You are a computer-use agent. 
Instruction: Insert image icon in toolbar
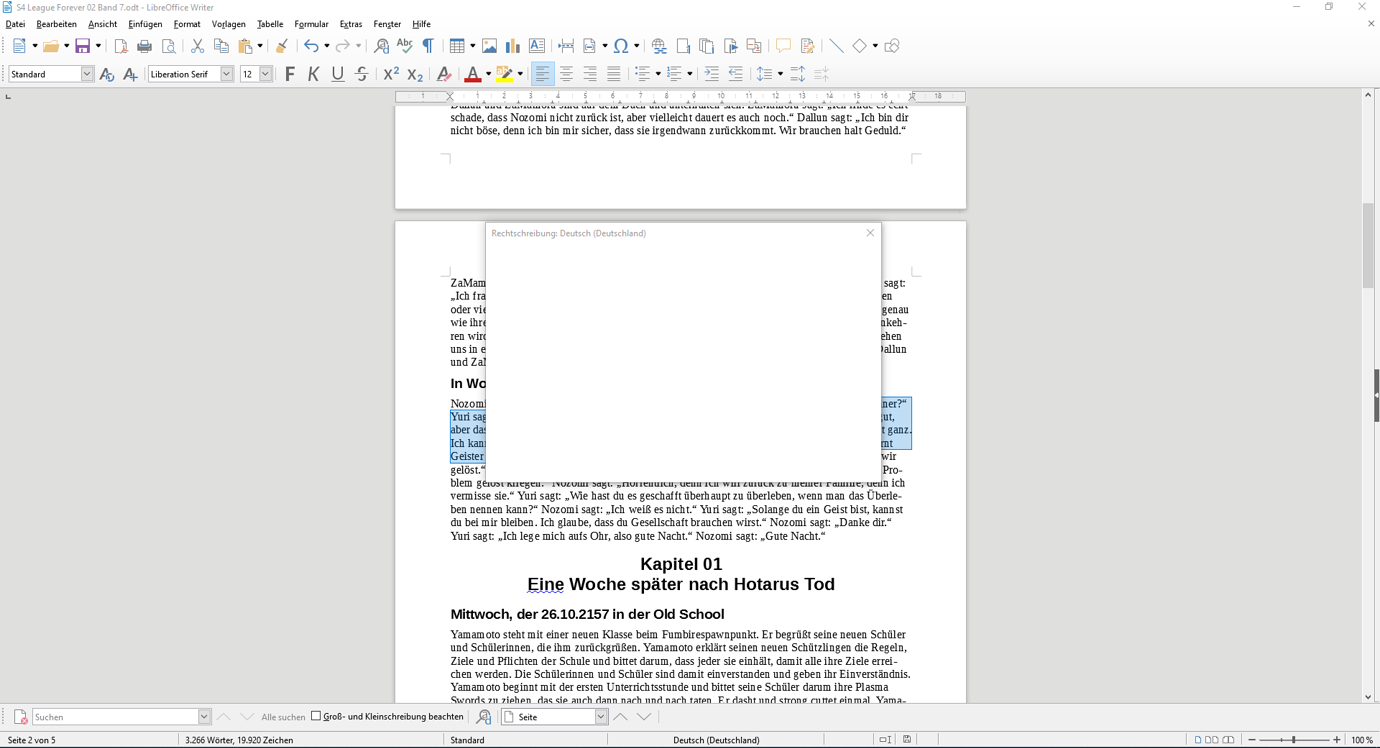pos(489,46)
